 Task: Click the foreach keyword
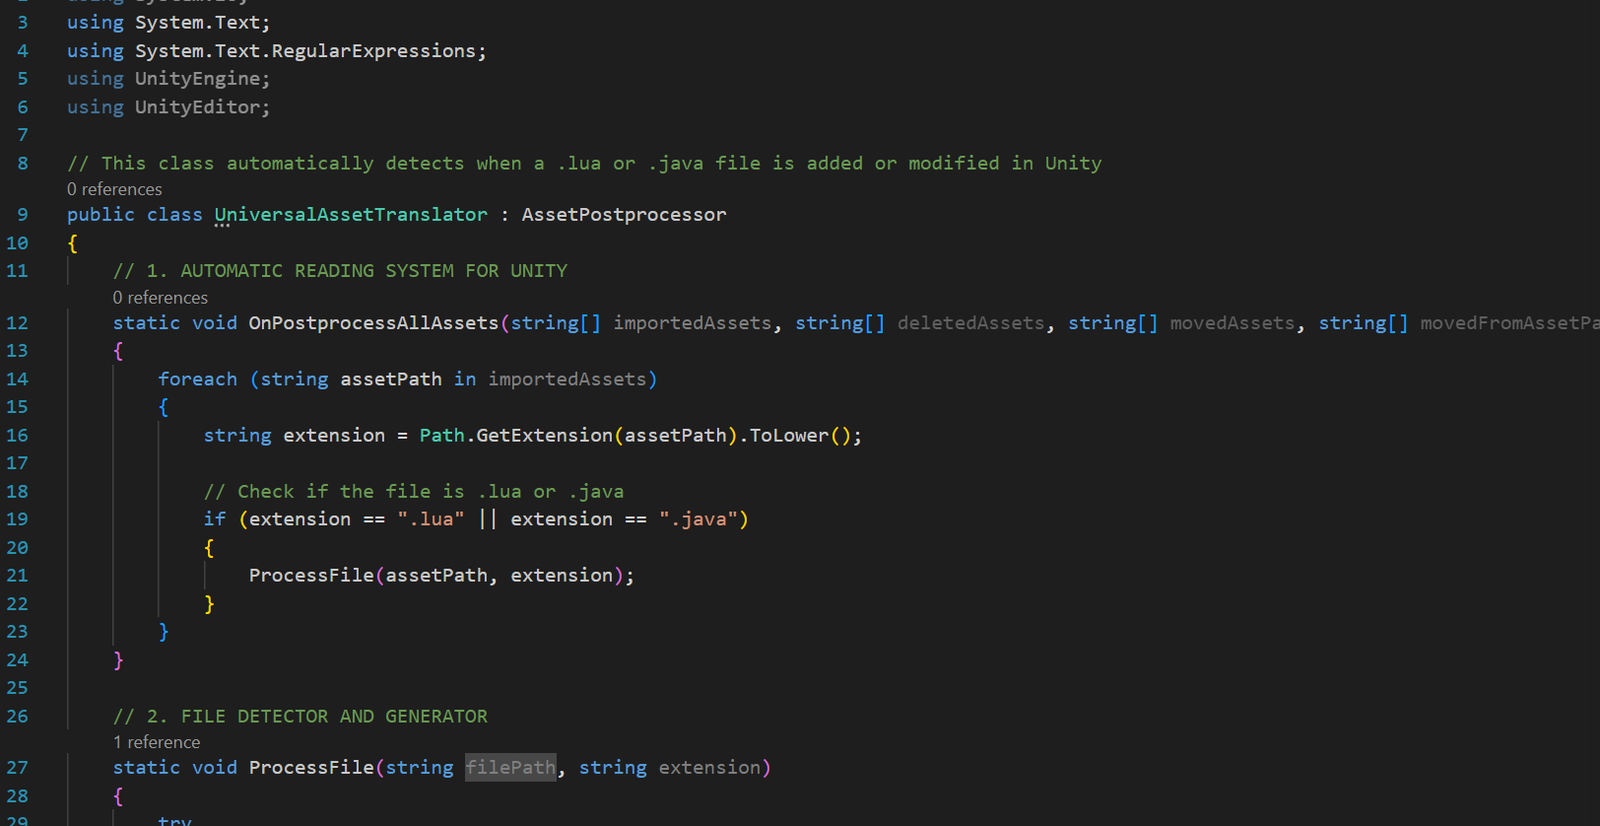click(198, 379)
